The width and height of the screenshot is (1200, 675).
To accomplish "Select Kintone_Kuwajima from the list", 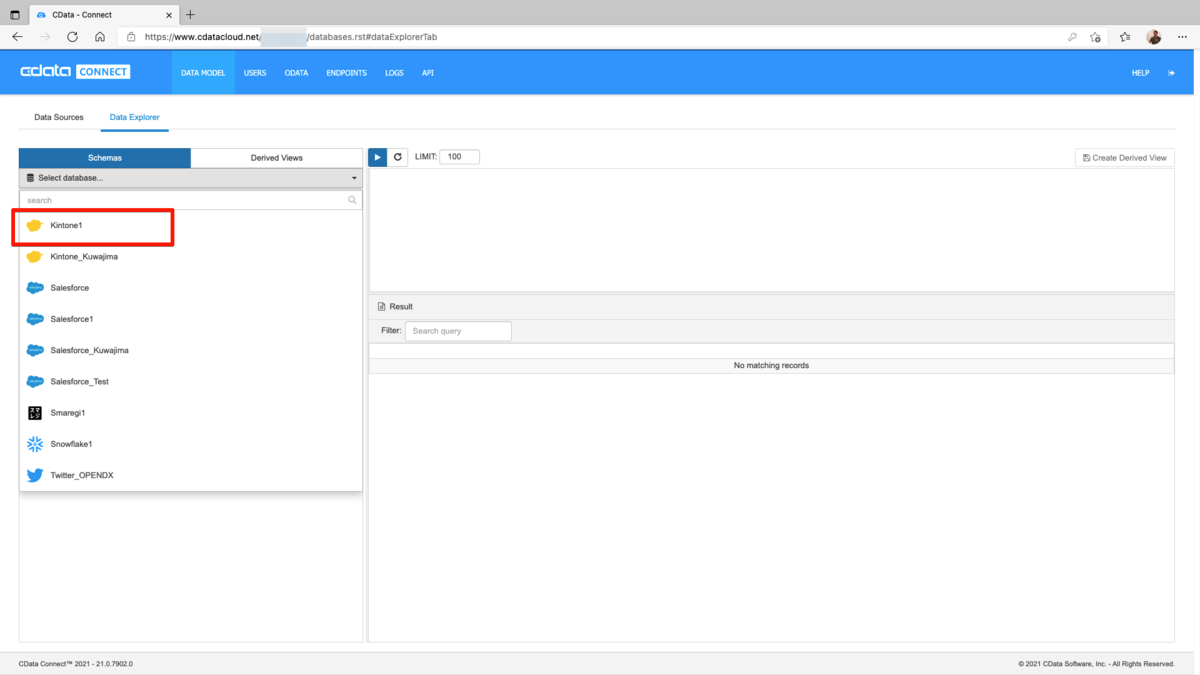I will pyautogui.click(x=191, y=257).
